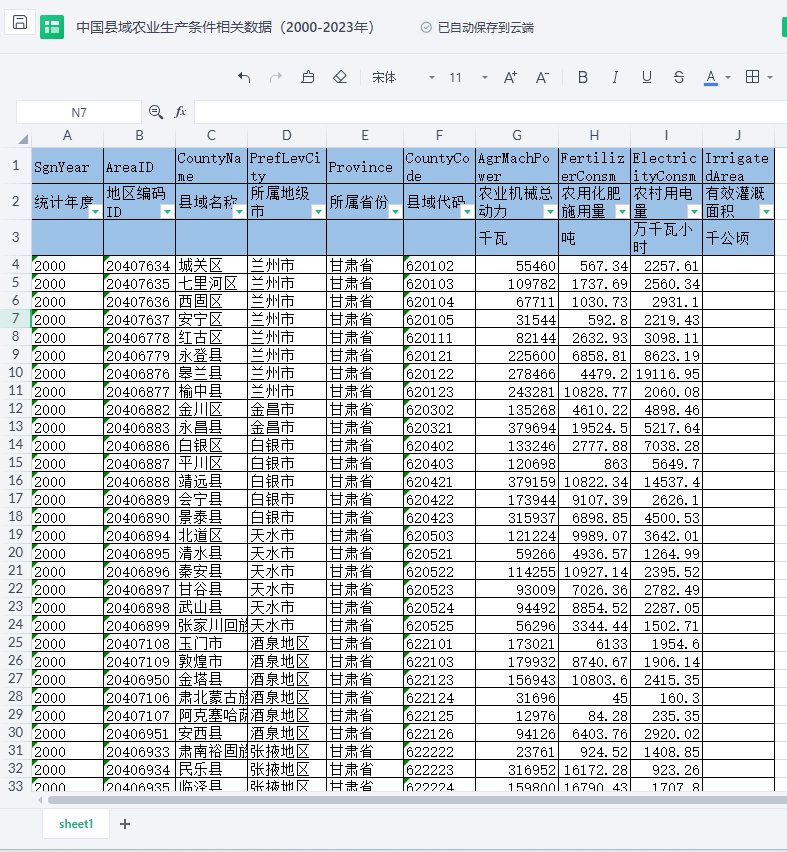Image resolution: width=787 pixels, height=852 pixels.
Task: Click the clear formatting eraser icon
Action: pyautogui.click(x=340, y=77)
